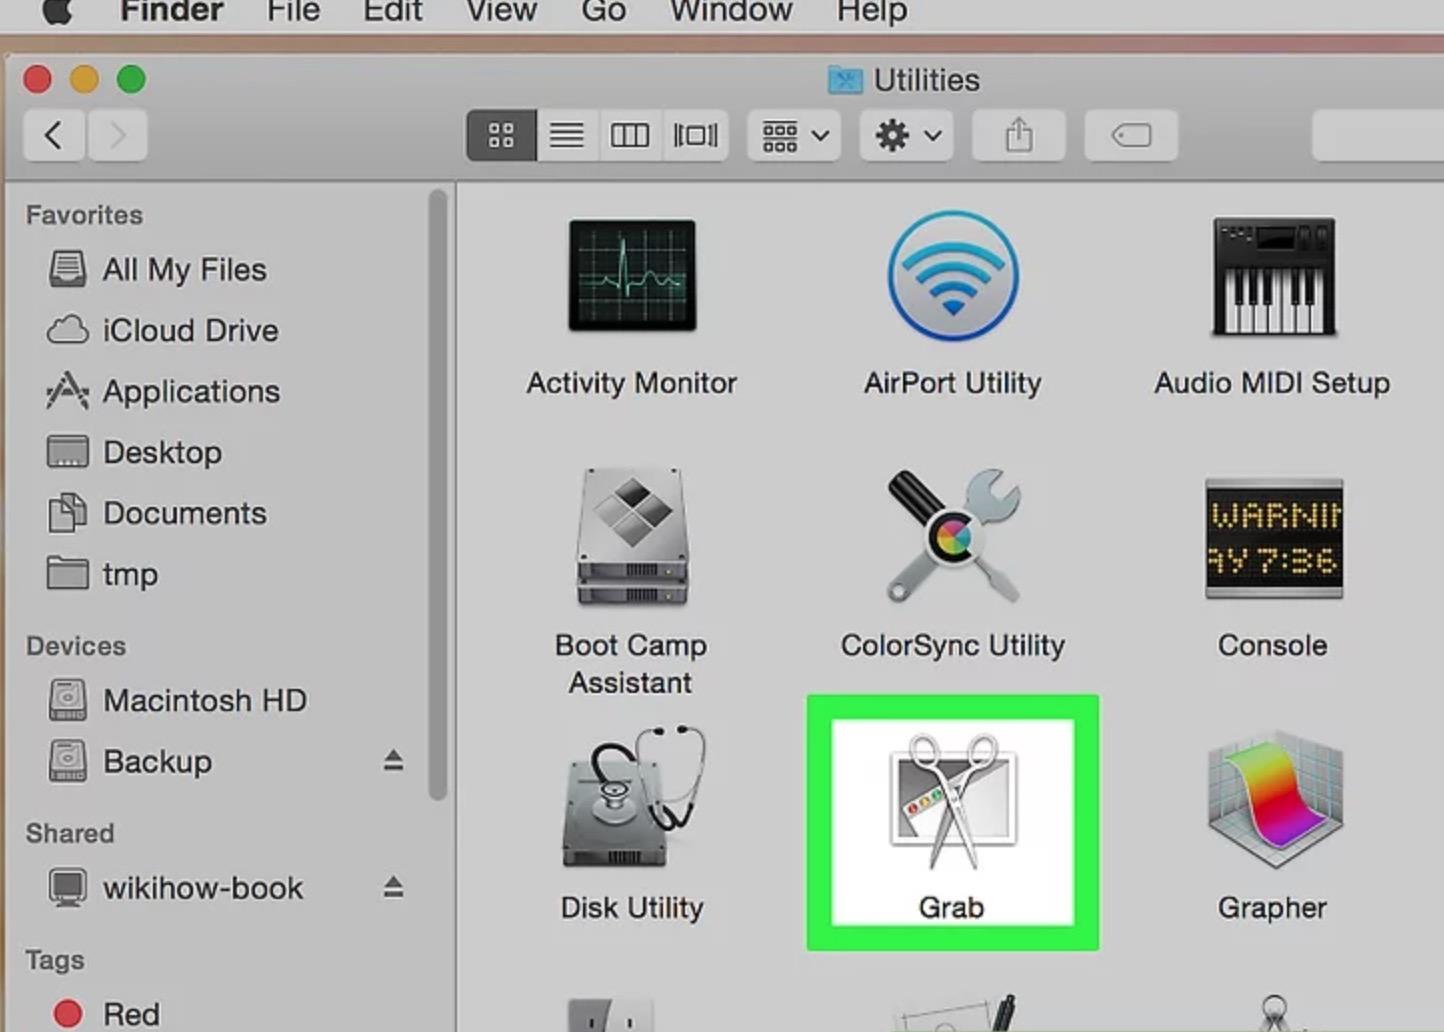Open the Window menu

731,12
